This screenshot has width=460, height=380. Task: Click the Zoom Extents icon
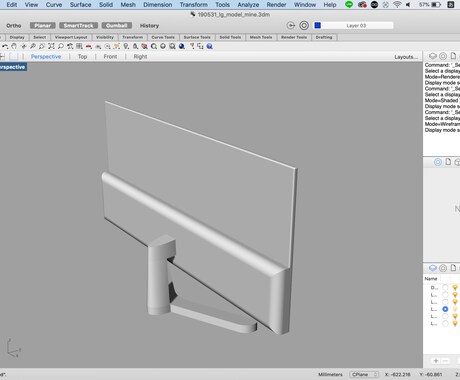[51, 46]
